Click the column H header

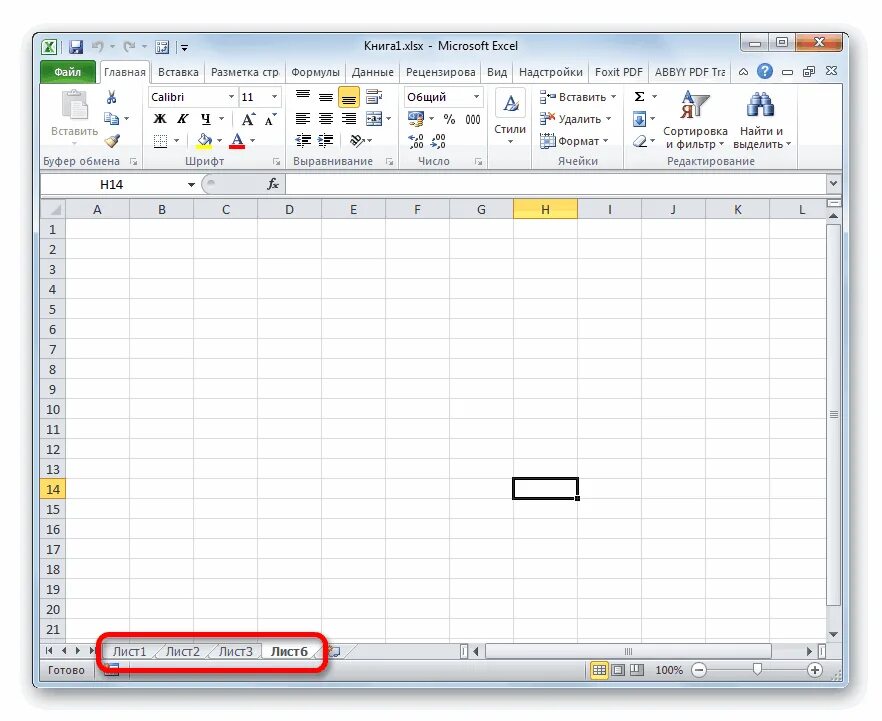point(545,209)
